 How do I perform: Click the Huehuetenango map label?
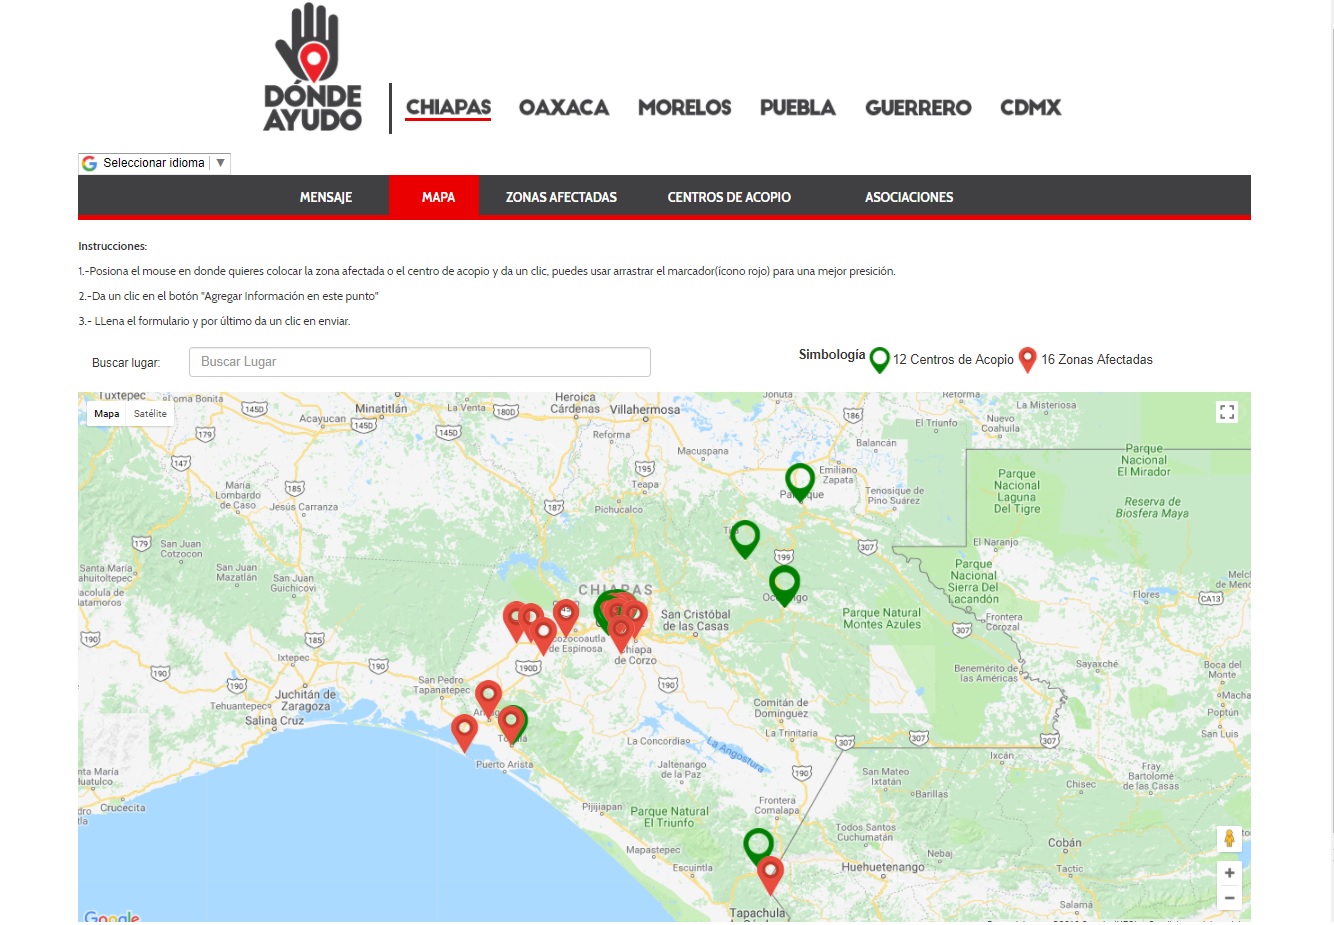tap(883, 868)
